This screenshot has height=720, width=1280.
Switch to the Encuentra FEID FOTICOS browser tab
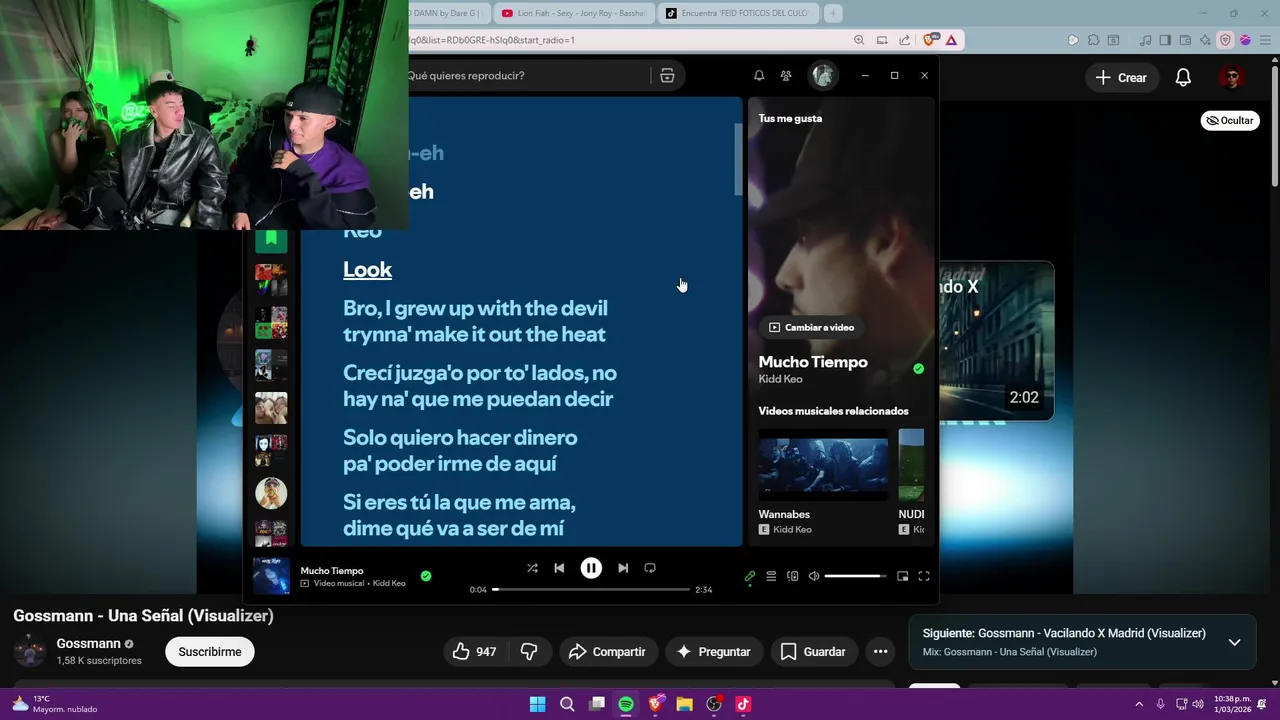739,13
